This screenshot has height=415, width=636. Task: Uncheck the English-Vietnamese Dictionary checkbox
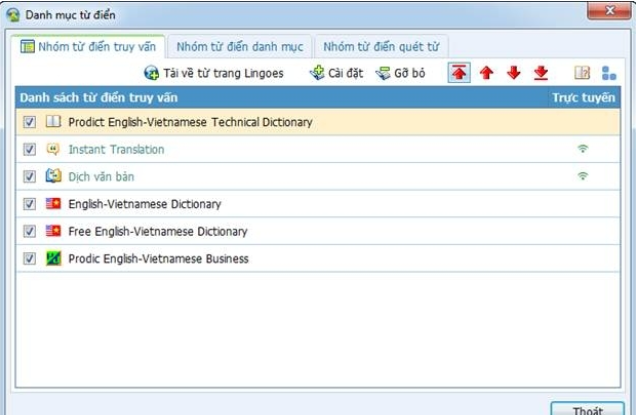[x=30, y=204]
